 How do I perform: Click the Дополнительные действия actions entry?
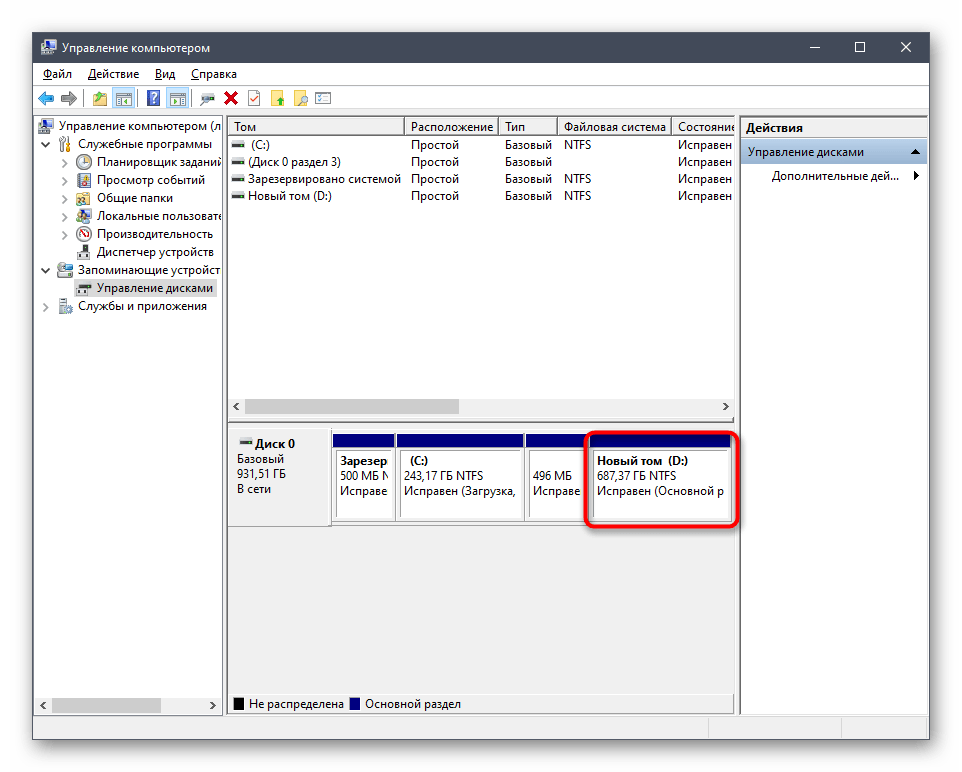834,176
